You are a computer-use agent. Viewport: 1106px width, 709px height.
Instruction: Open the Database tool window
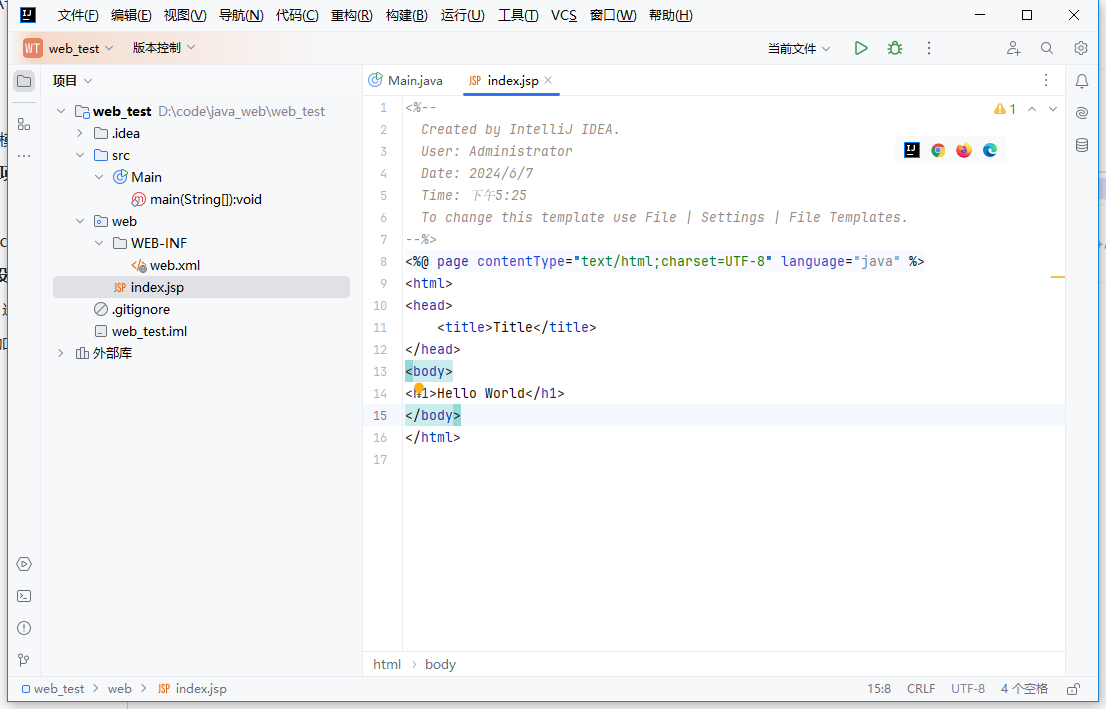point(1081,145)
